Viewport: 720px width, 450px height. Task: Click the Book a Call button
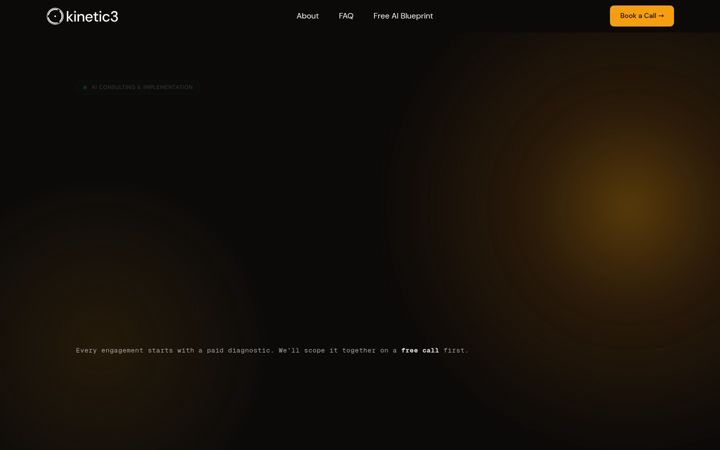pyautogui.click(x=641, y=16)
